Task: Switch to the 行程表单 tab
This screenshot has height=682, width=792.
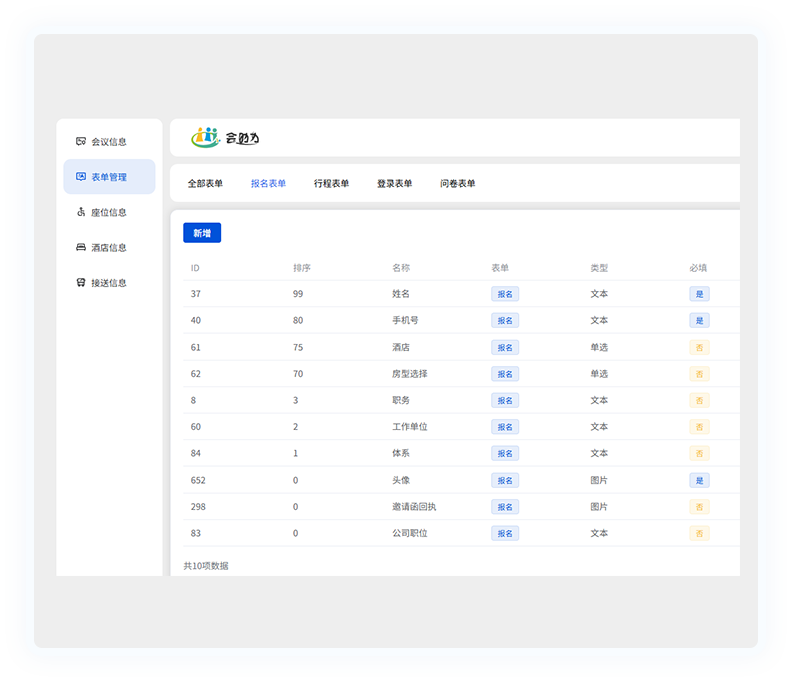Action: click(331, 183)
